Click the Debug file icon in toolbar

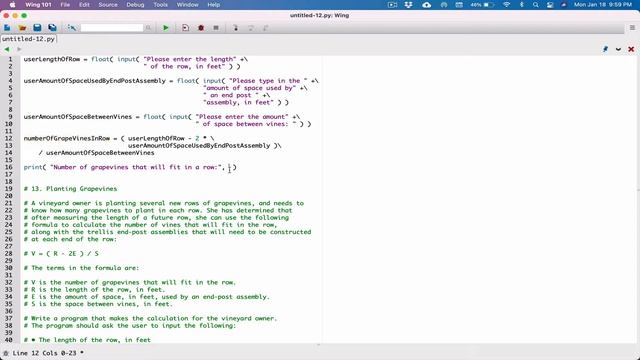click(x=185, y=28)
